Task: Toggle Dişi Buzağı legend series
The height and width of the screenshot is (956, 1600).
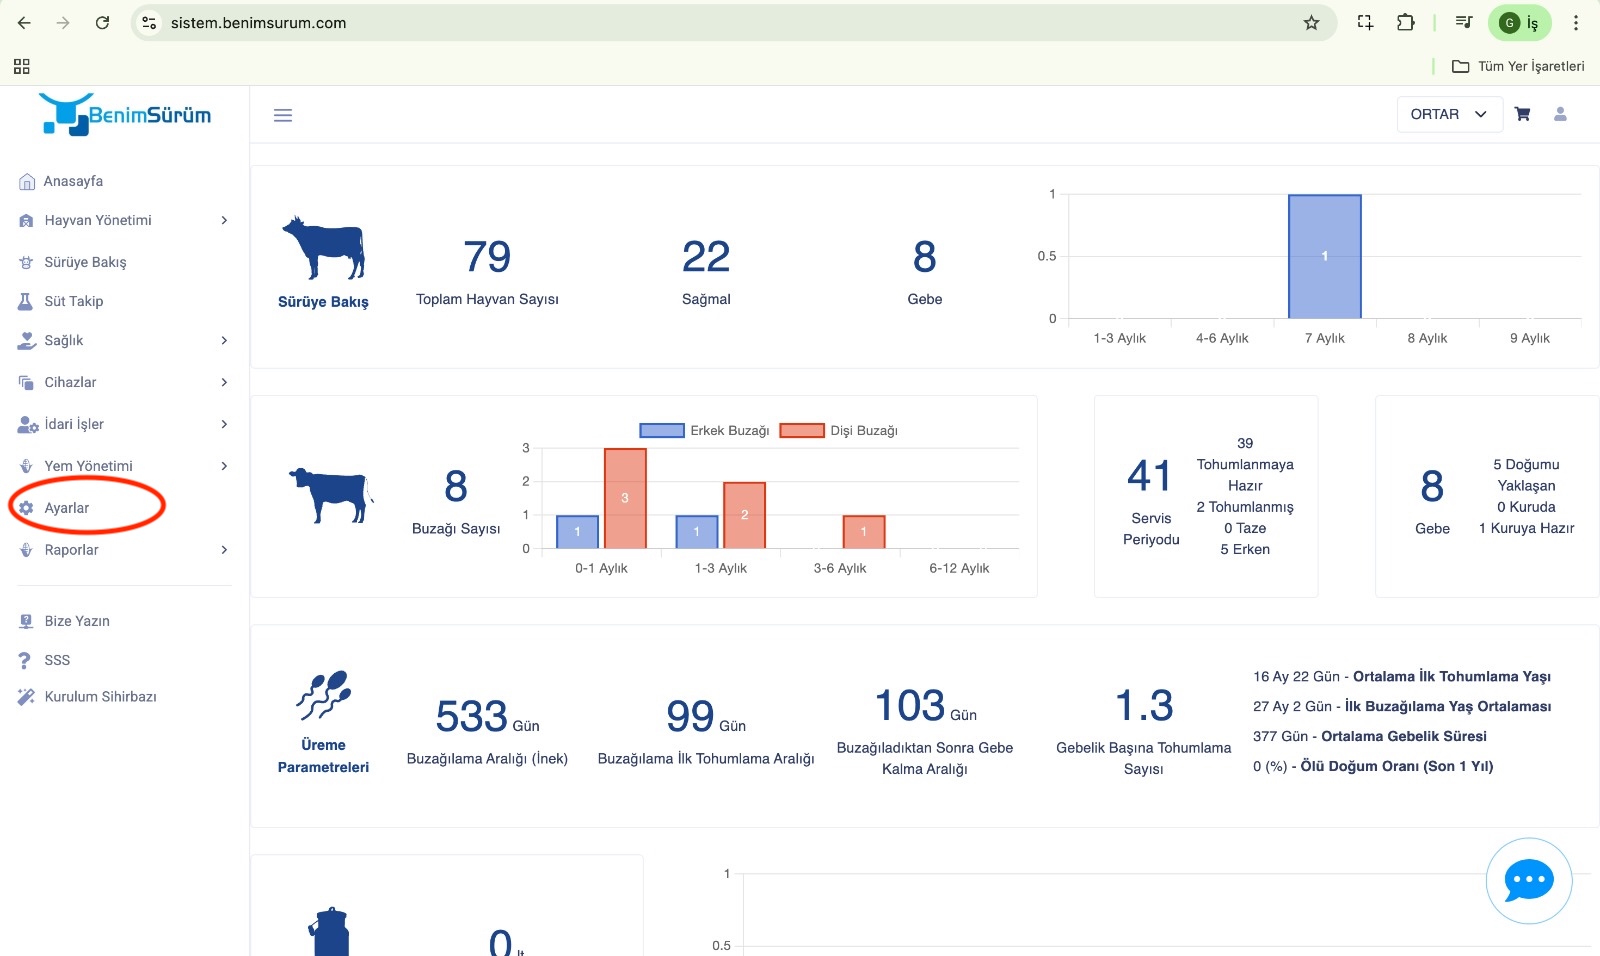Action: click(x=839, y=431)
